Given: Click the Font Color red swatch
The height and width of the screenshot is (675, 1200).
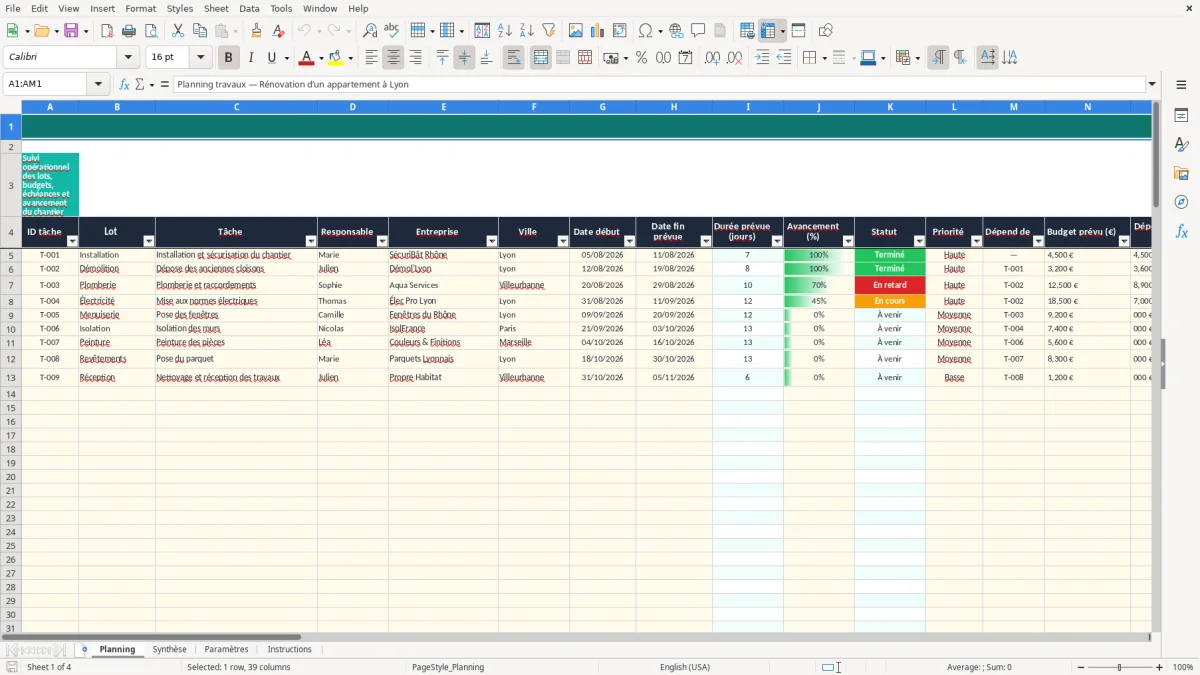Looking at the screenshot, I should click(307, 58).
